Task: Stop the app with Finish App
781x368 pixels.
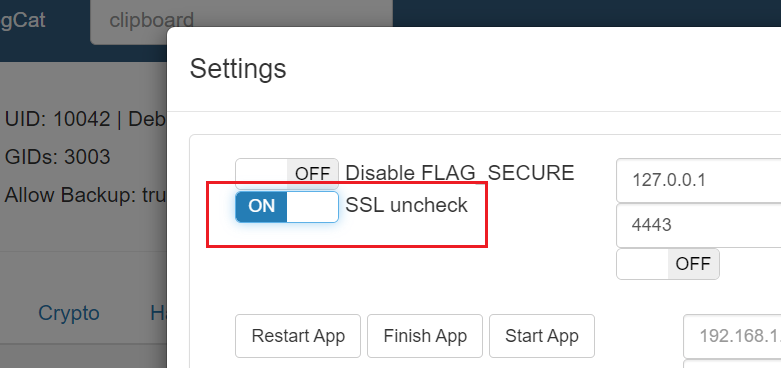Action: (425, 336)
